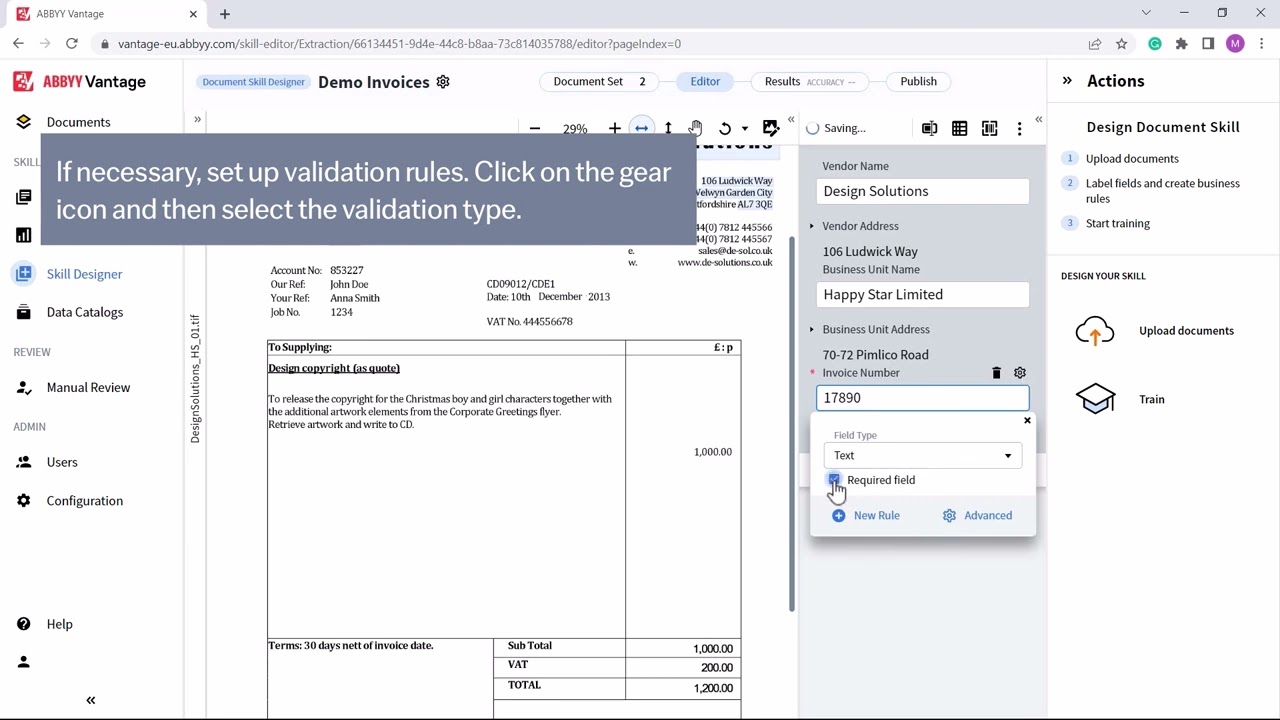Image resolution: width=1280 pixels, height=720 pixels.
Task: Expand the Vendor Address group
Action: point(812,226)
